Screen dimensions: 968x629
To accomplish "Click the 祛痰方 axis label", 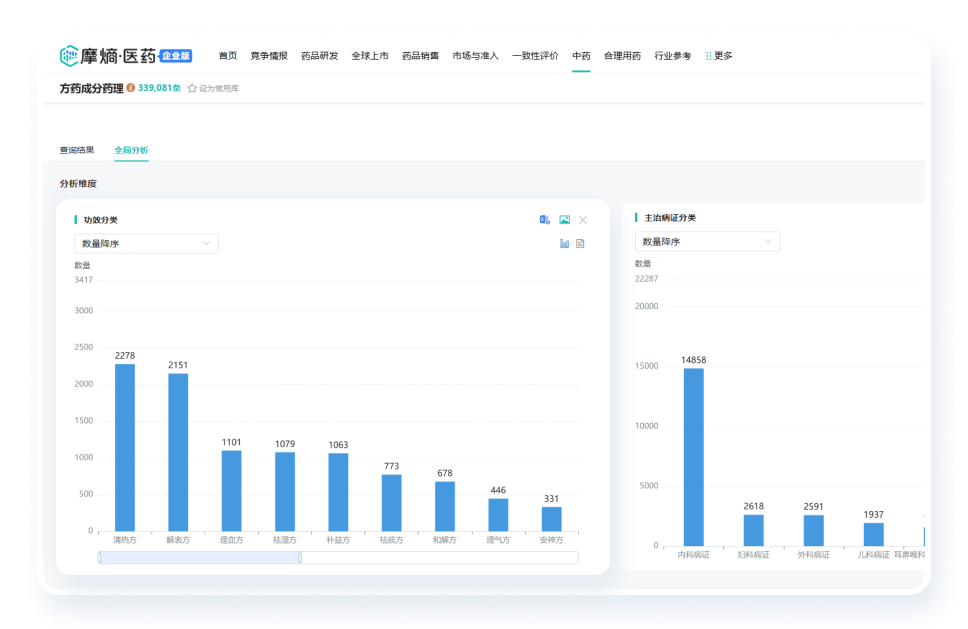I will pyautogui.click(x=391, y=539).
